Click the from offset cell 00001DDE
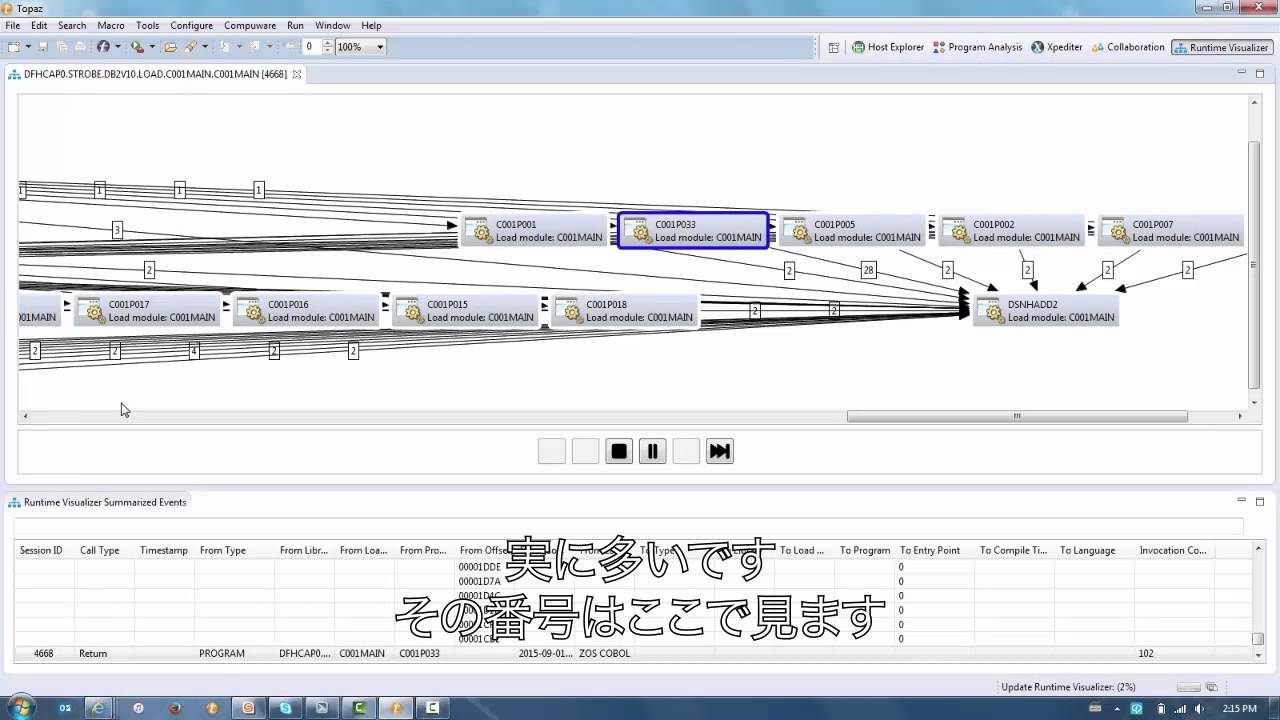Screen dimensions: 1280x720 (x=479, y=567)
